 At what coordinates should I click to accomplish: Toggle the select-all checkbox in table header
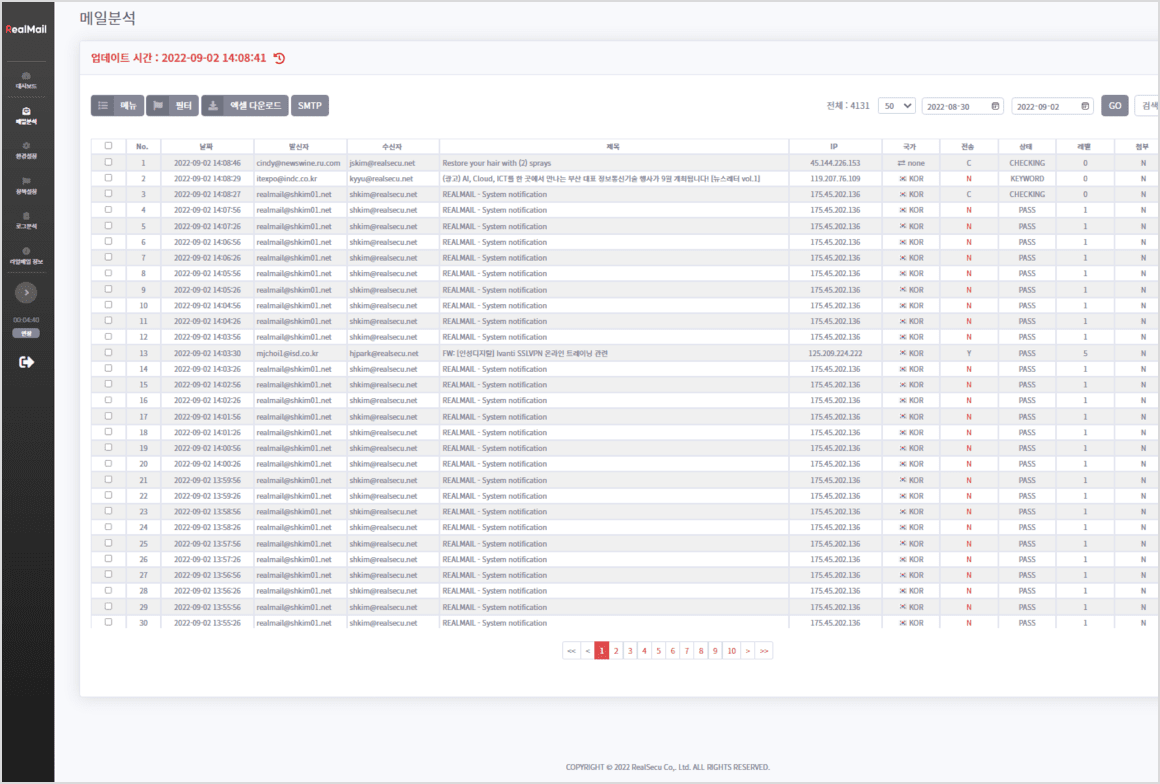coord(108,146)
